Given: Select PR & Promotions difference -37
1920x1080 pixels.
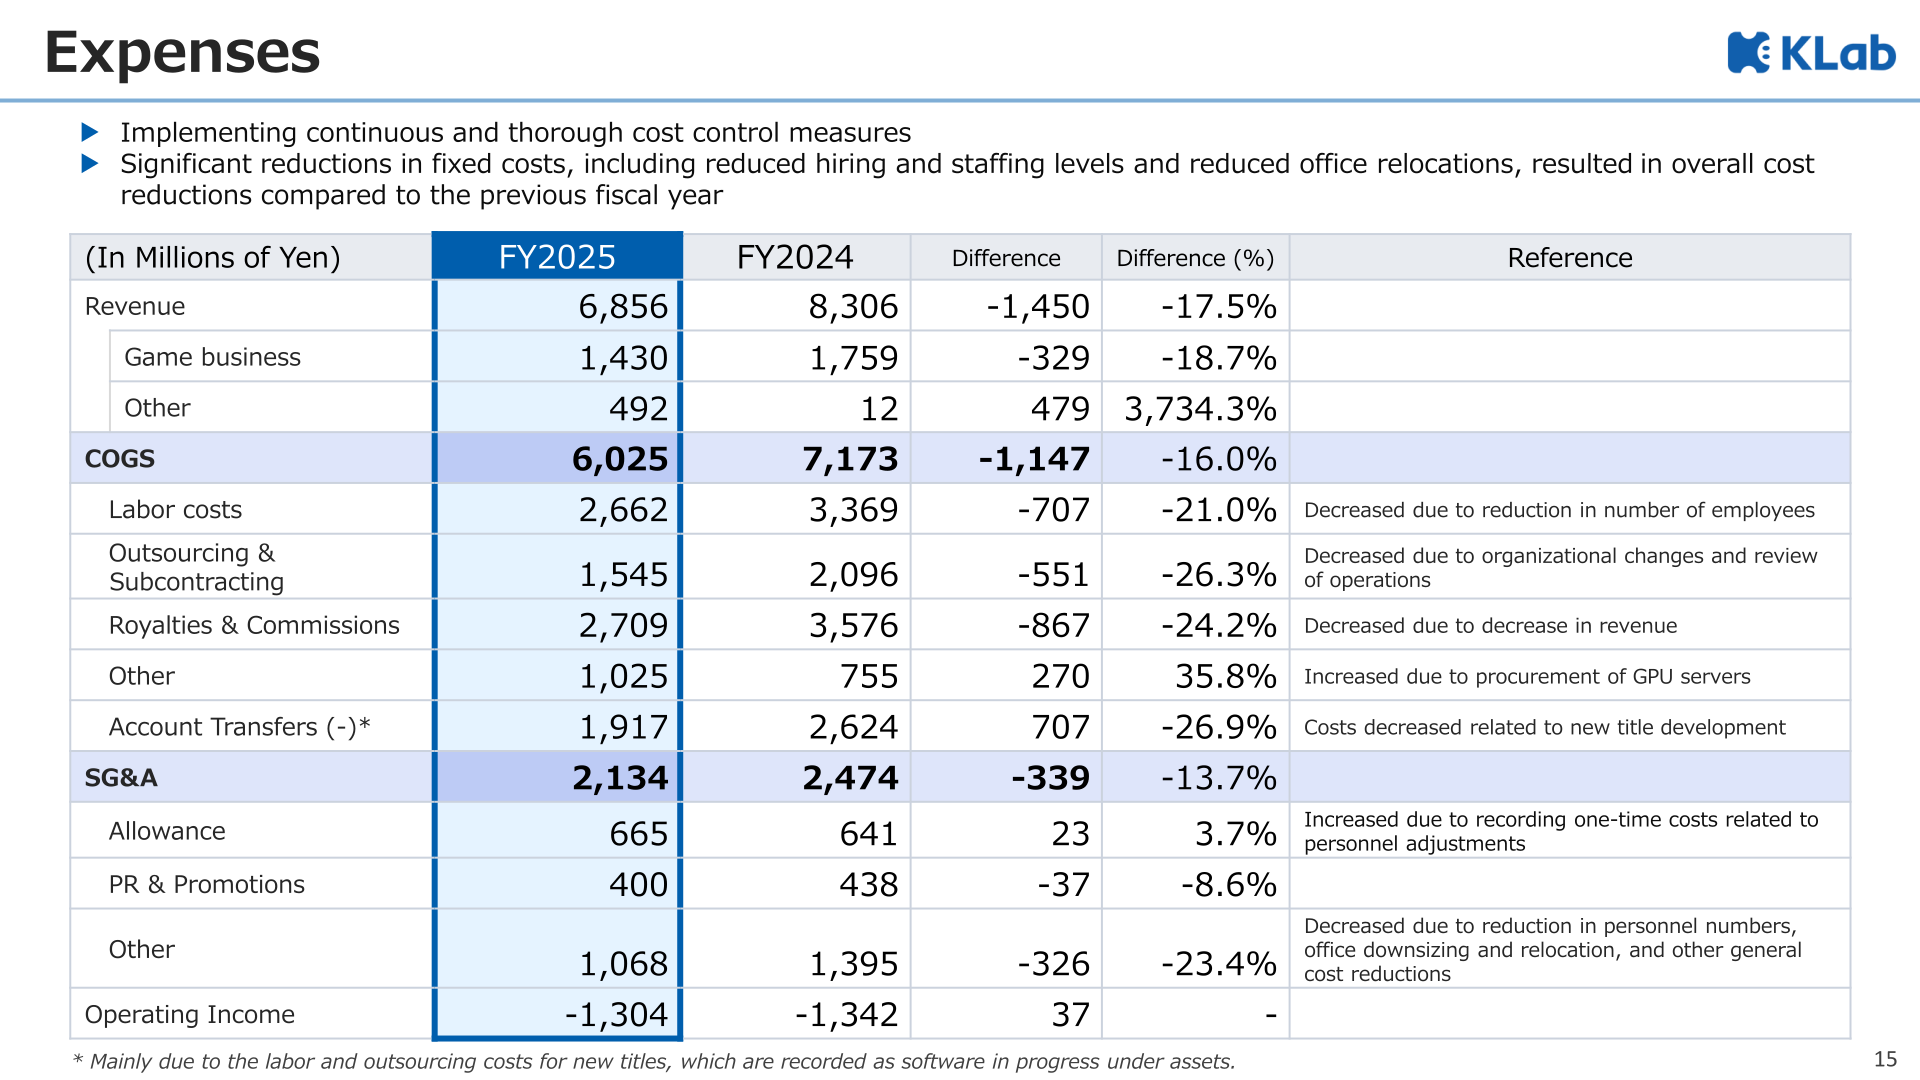Looking at the screenshot, I should pyautogui.click(x=1063, y=884).
